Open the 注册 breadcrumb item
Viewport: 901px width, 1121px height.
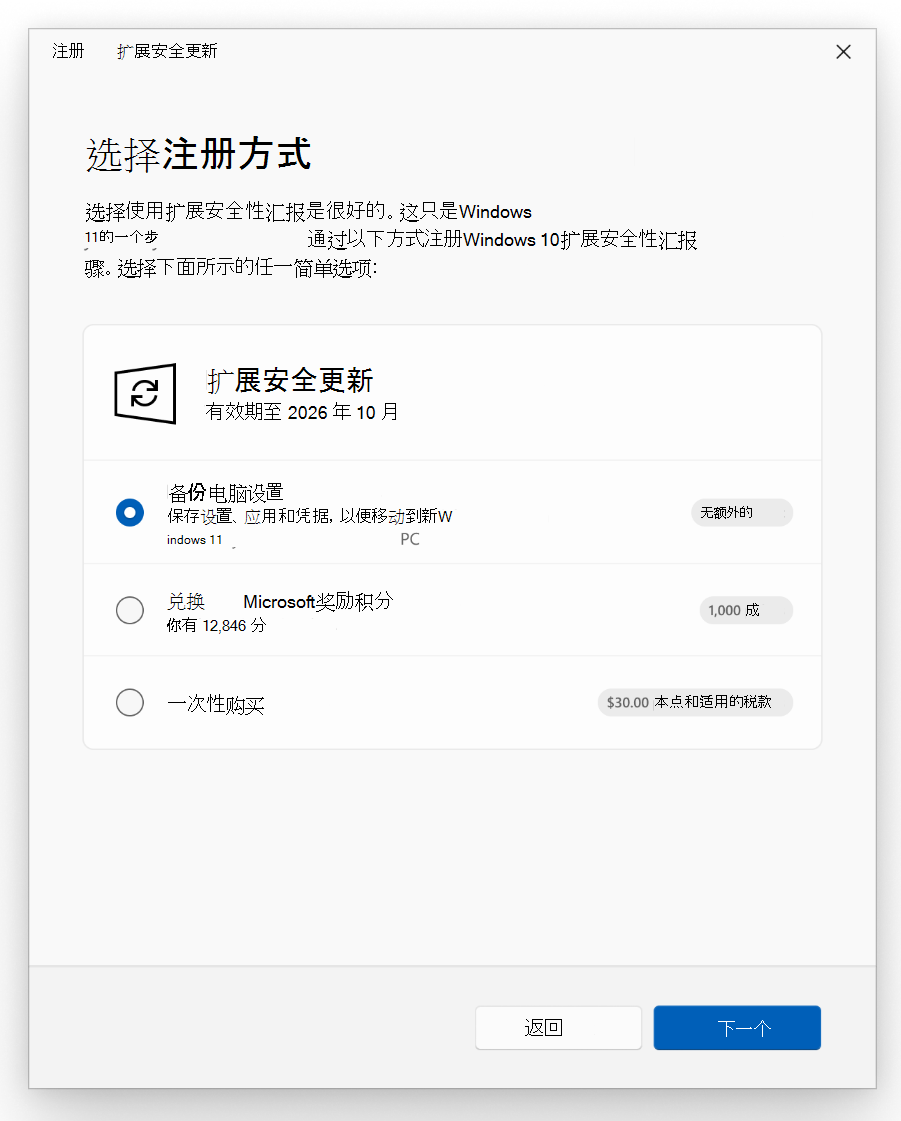(67, 51)
